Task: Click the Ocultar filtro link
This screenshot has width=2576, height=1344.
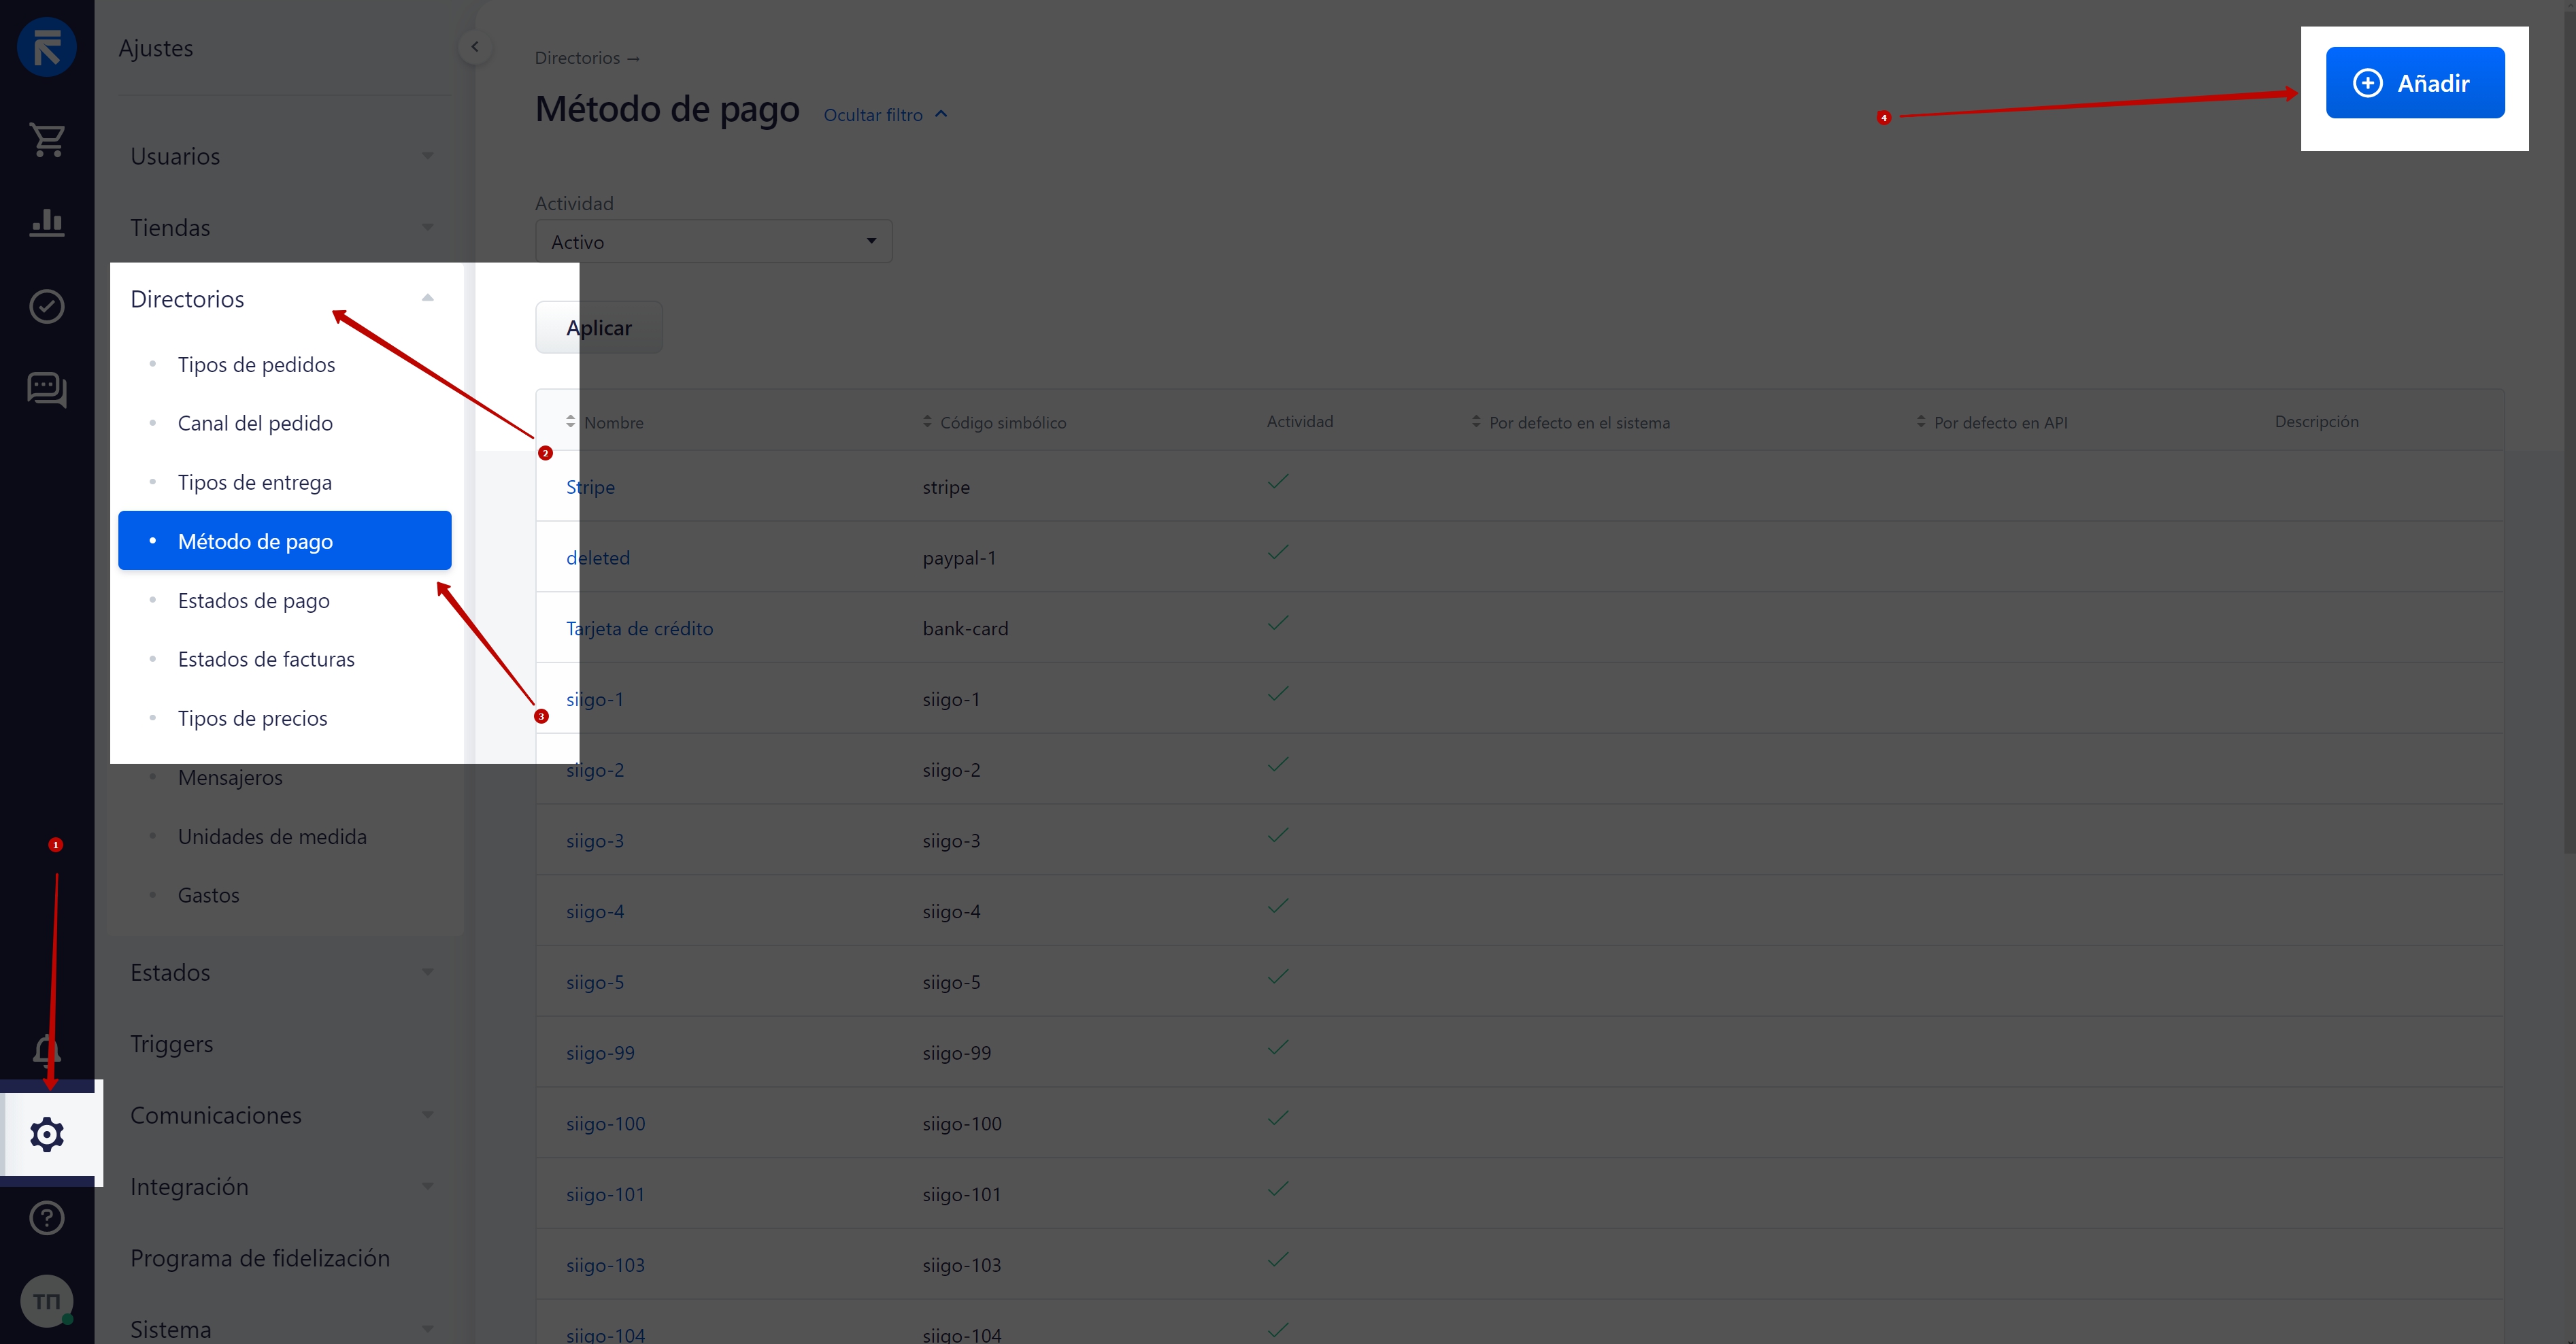Action: coord(885,115)
